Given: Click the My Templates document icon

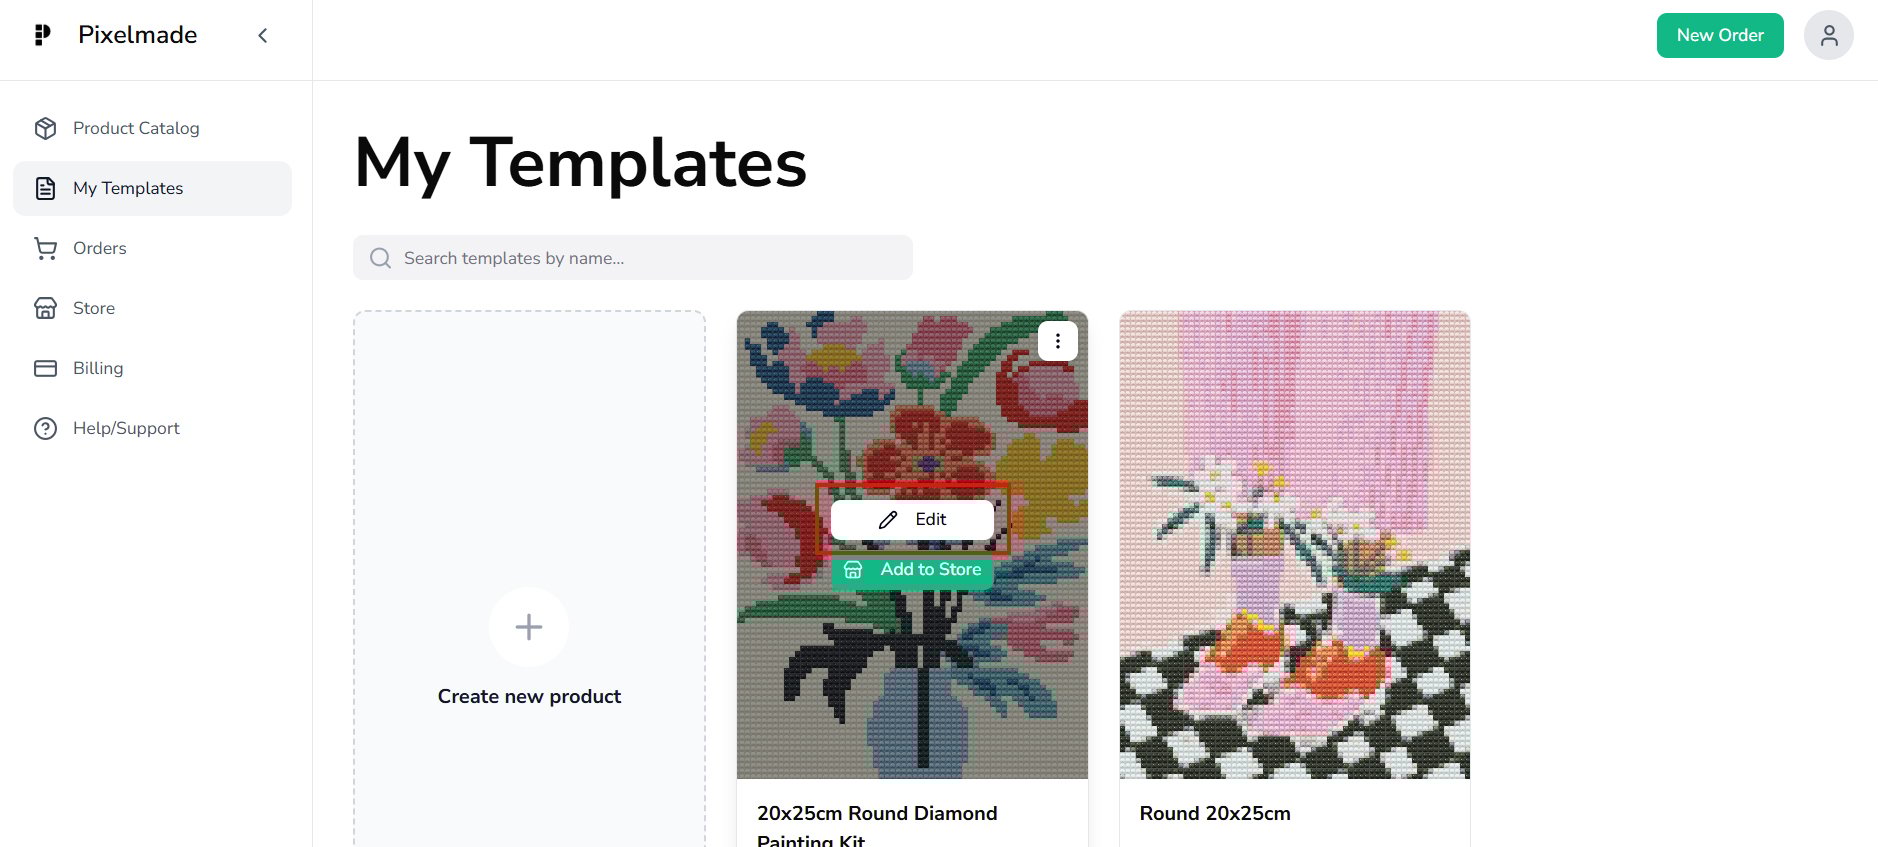Looking at the screenshot, I should [45, 188].
